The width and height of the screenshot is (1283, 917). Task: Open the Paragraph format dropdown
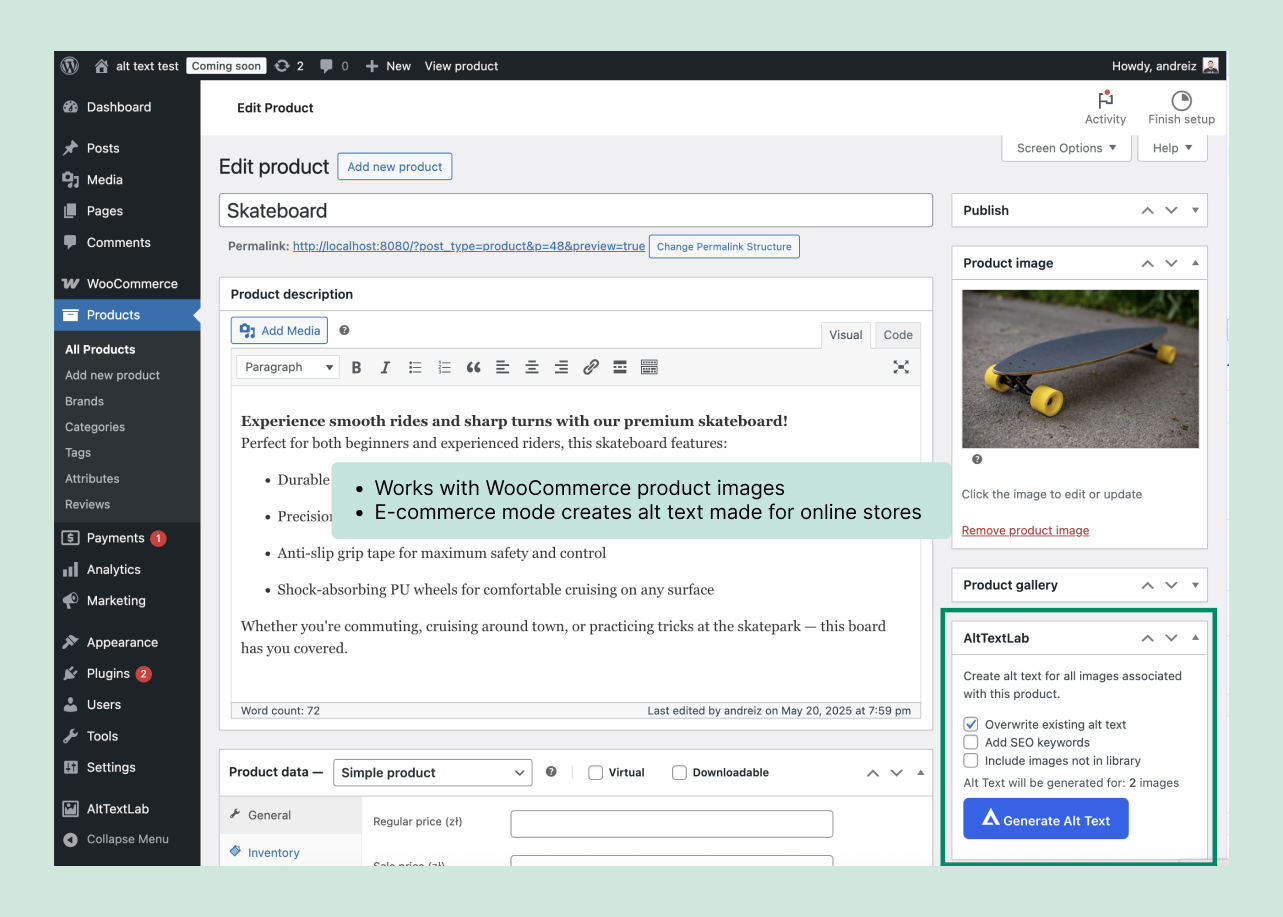pos(287,367)
